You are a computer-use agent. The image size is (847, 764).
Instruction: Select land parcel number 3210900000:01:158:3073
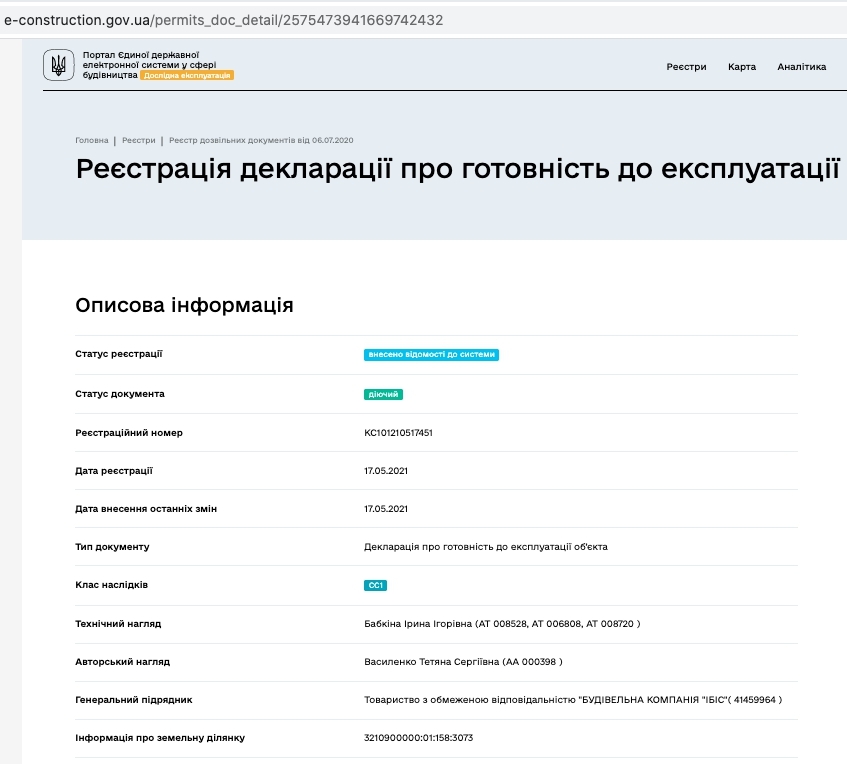[x=418, y=738]
